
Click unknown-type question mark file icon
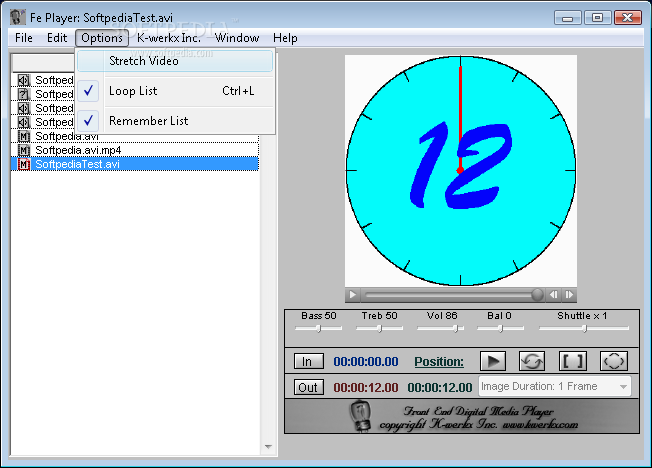pos(24,94)
